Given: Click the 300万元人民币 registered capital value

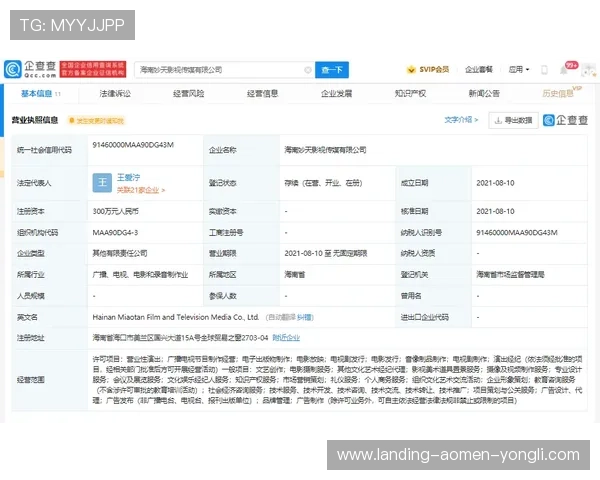Looking at the screenshot, I should click(116, 211).
